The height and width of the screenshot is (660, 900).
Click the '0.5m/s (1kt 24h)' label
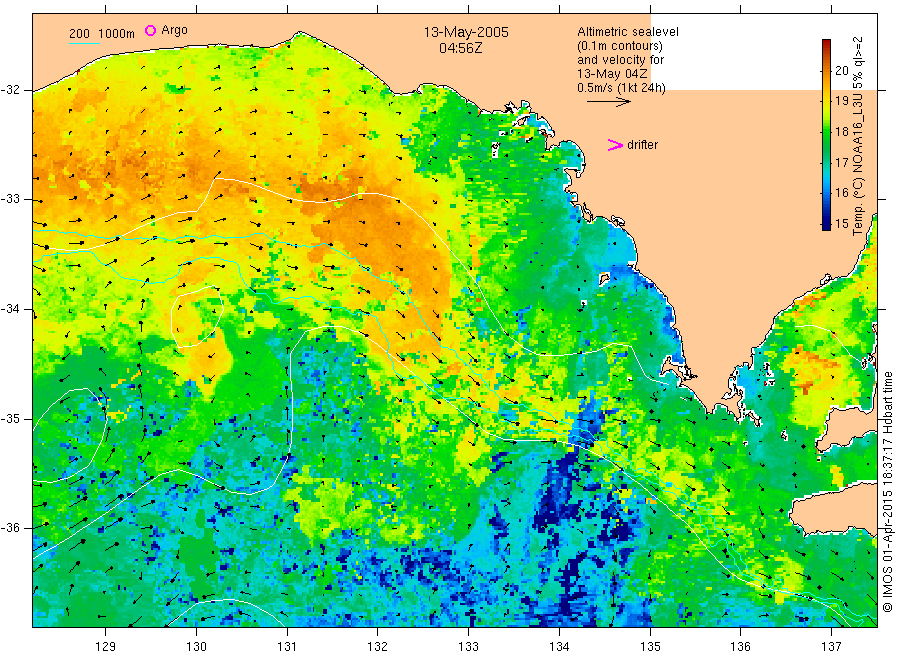[x=622, y=88]
